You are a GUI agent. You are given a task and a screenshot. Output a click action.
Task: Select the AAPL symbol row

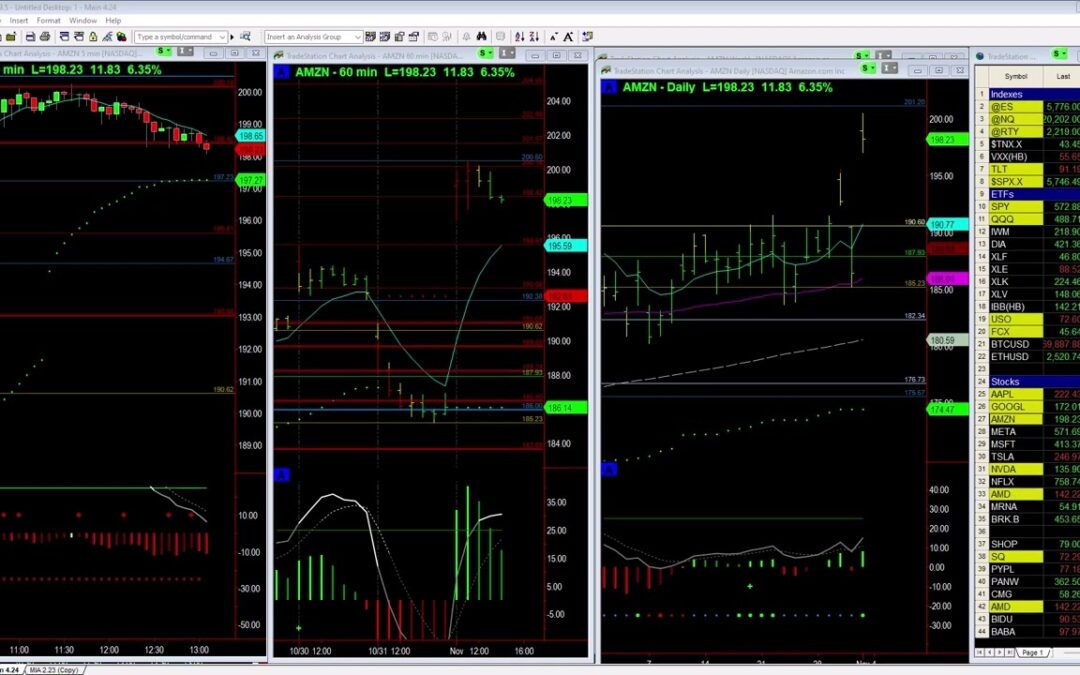(1015, 394)
